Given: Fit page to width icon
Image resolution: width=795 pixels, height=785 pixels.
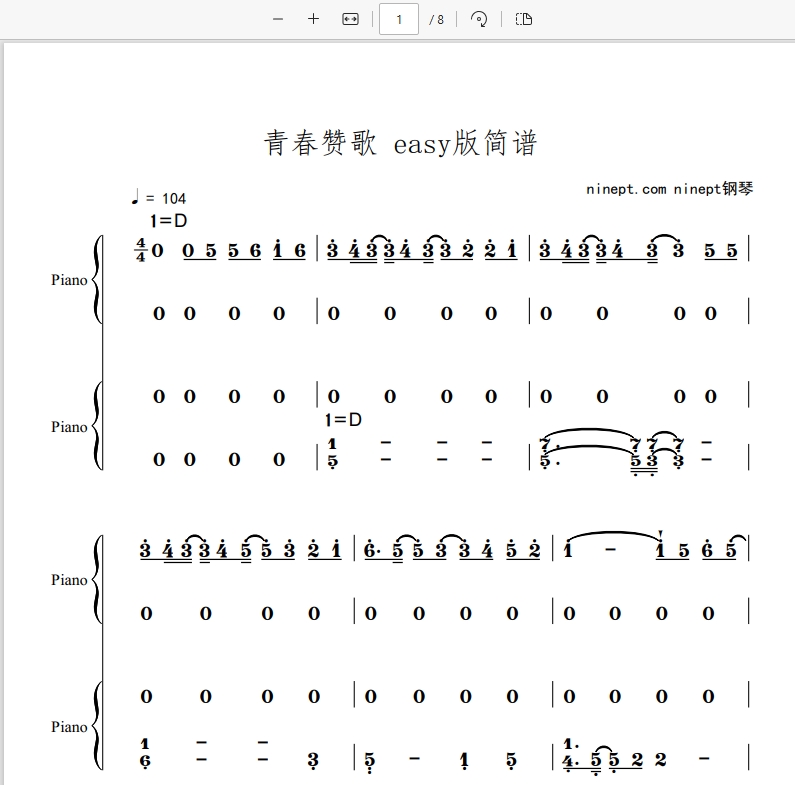Looking at the screenshot, I should [x=350, y=19].
